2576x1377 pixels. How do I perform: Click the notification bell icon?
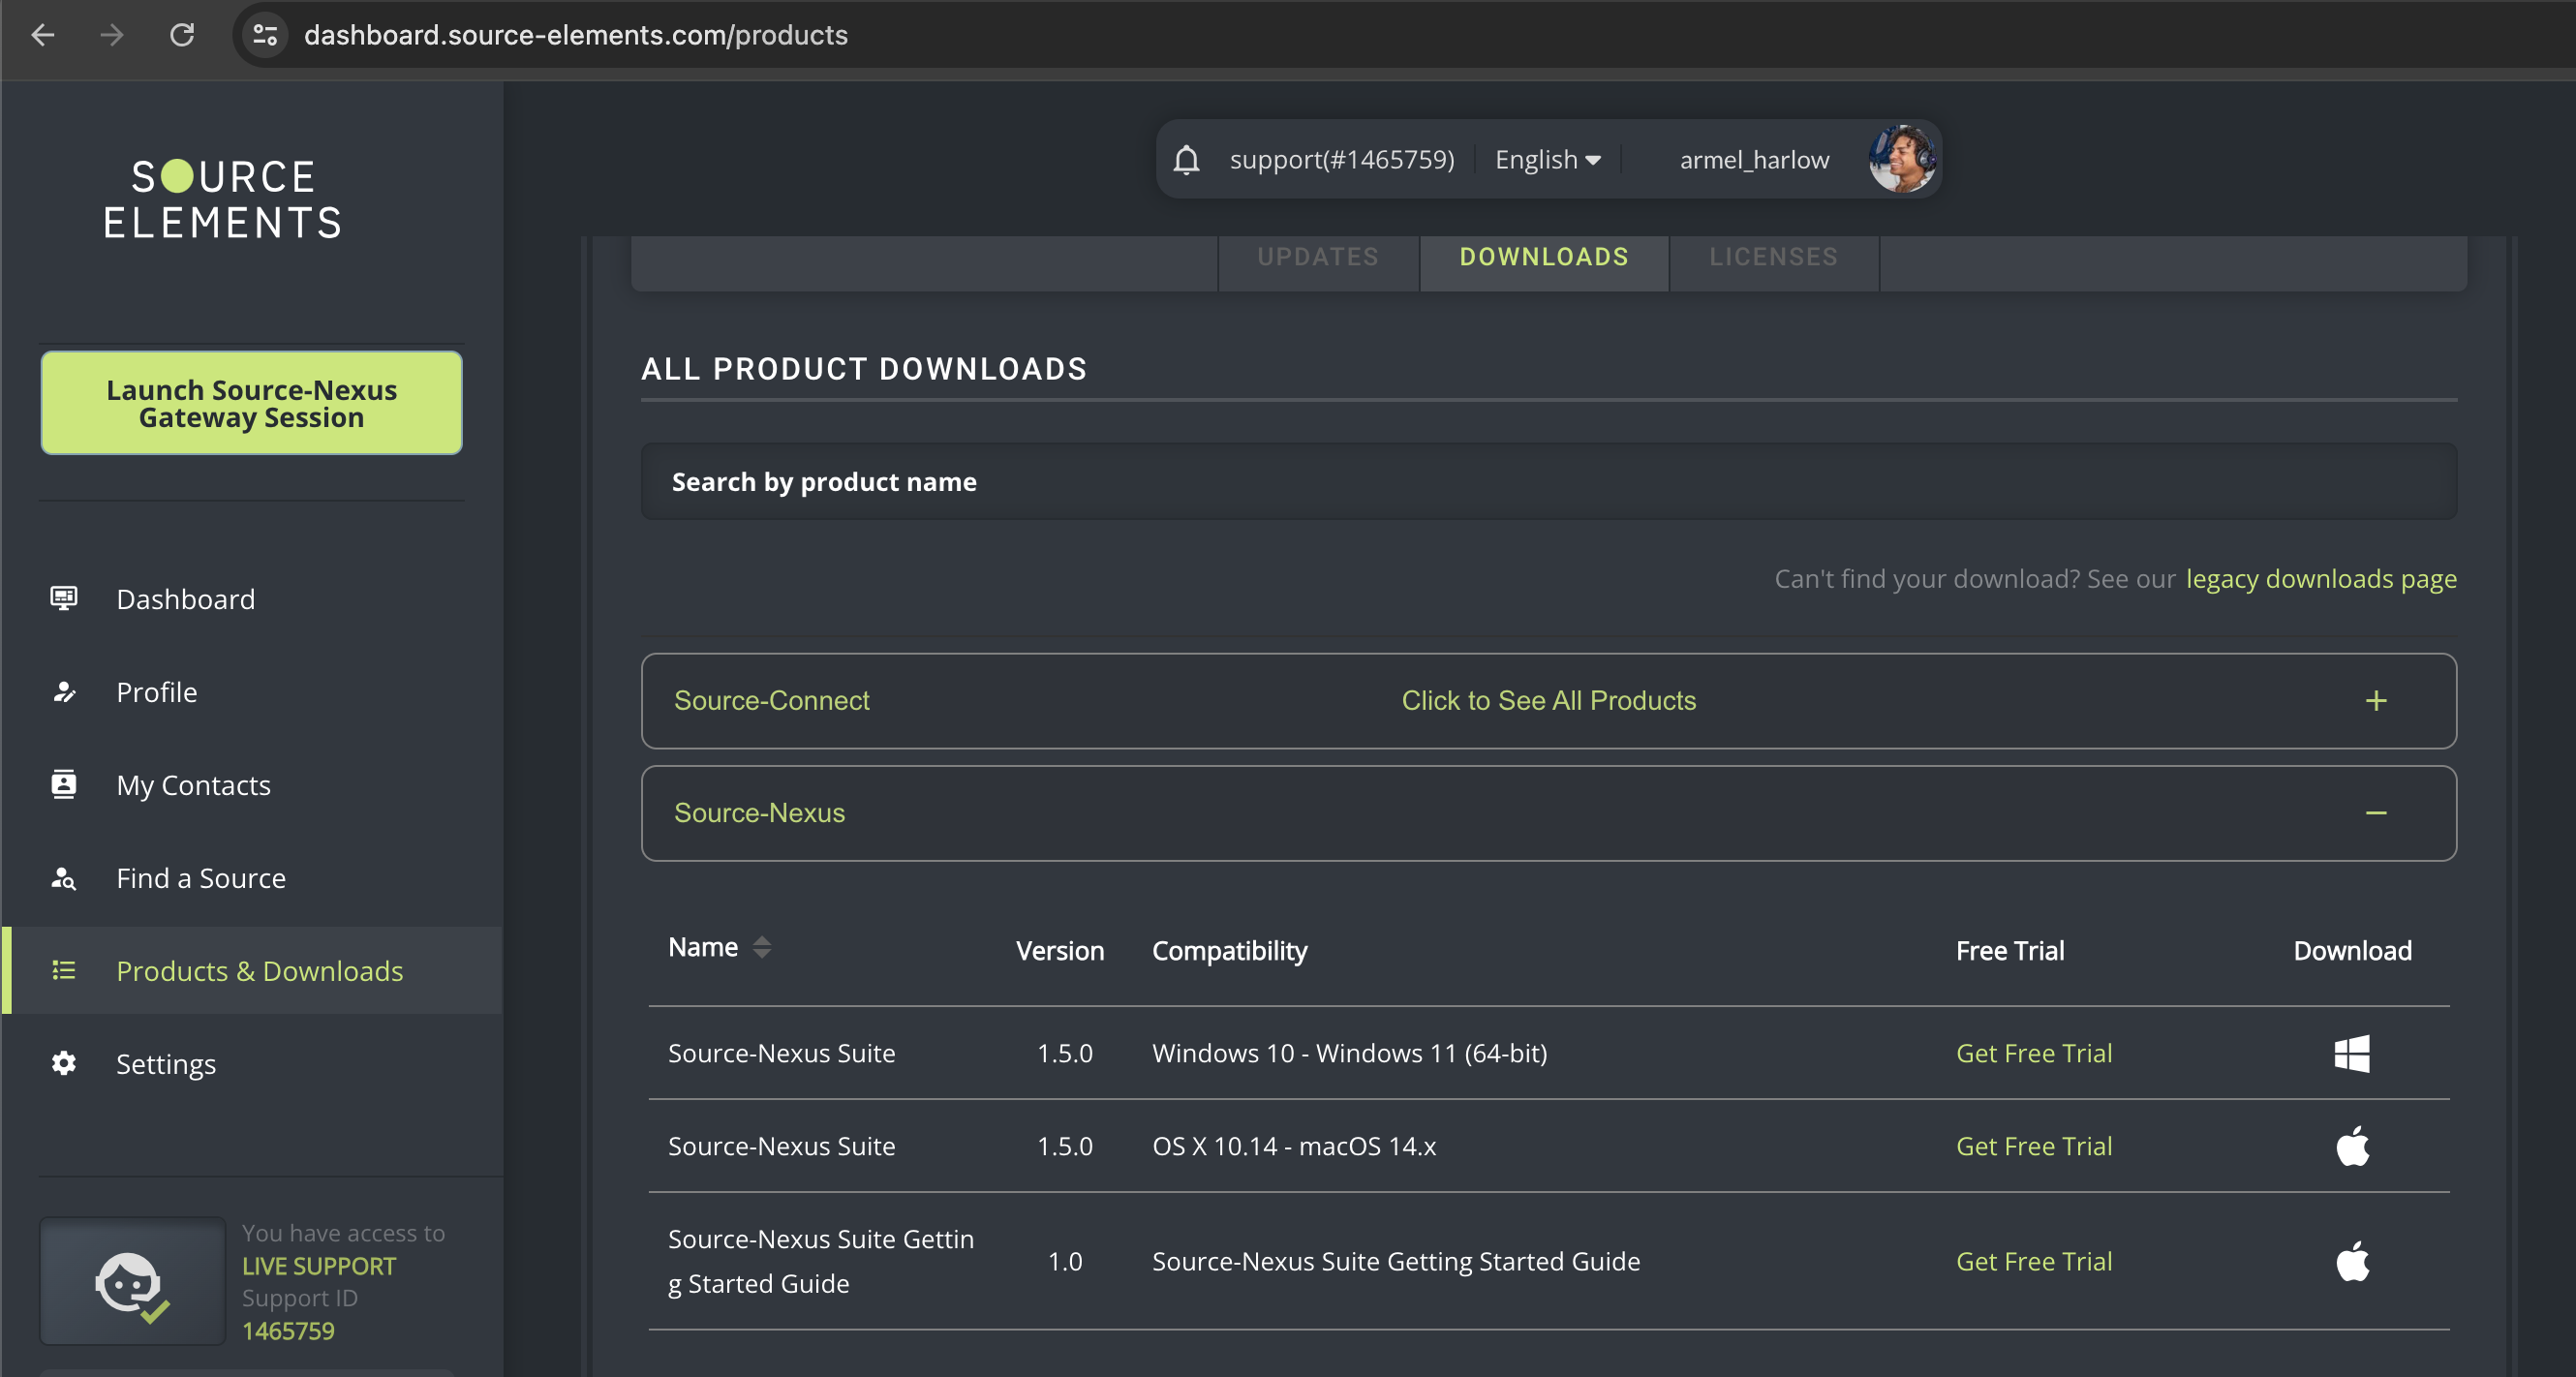coord(1186,160)
